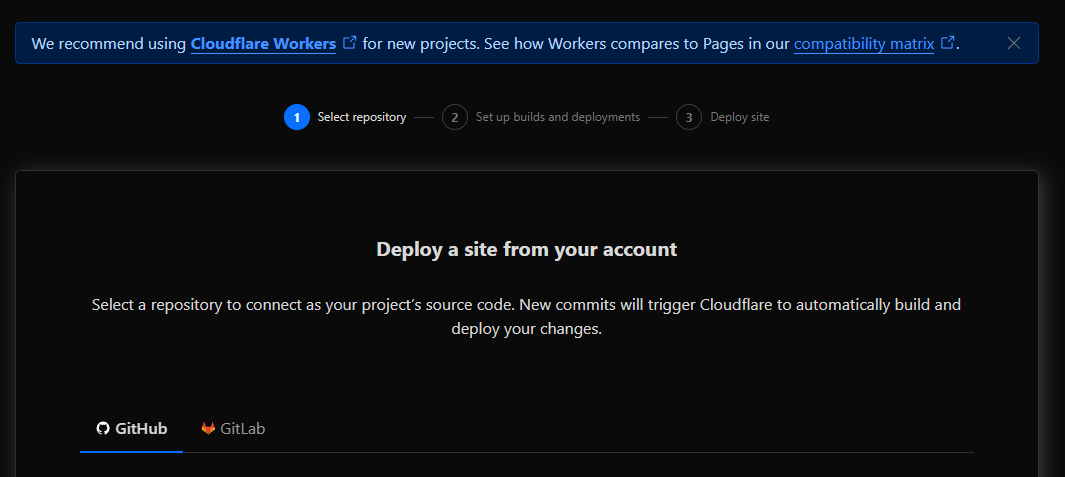Click the "Deploy a site from your account" heading

point(526,249)
